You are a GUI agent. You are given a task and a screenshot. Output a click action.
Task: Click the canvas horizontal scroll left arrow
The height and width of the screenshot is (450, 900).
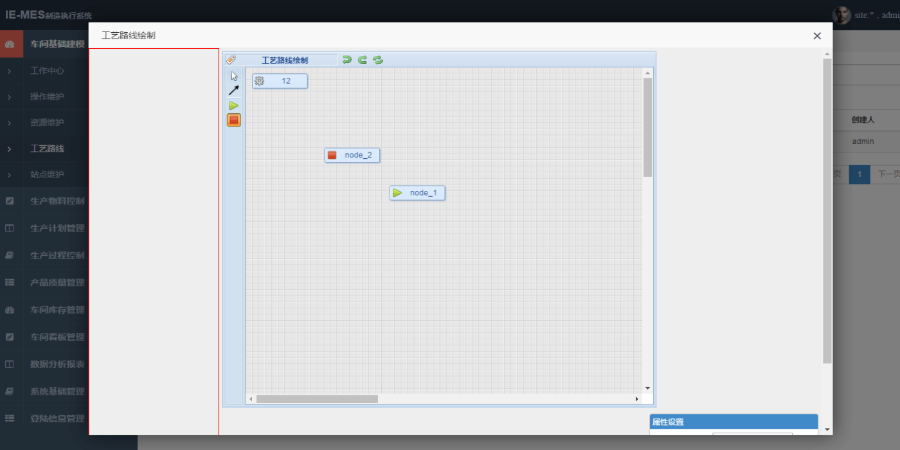(x=251, y=399)
